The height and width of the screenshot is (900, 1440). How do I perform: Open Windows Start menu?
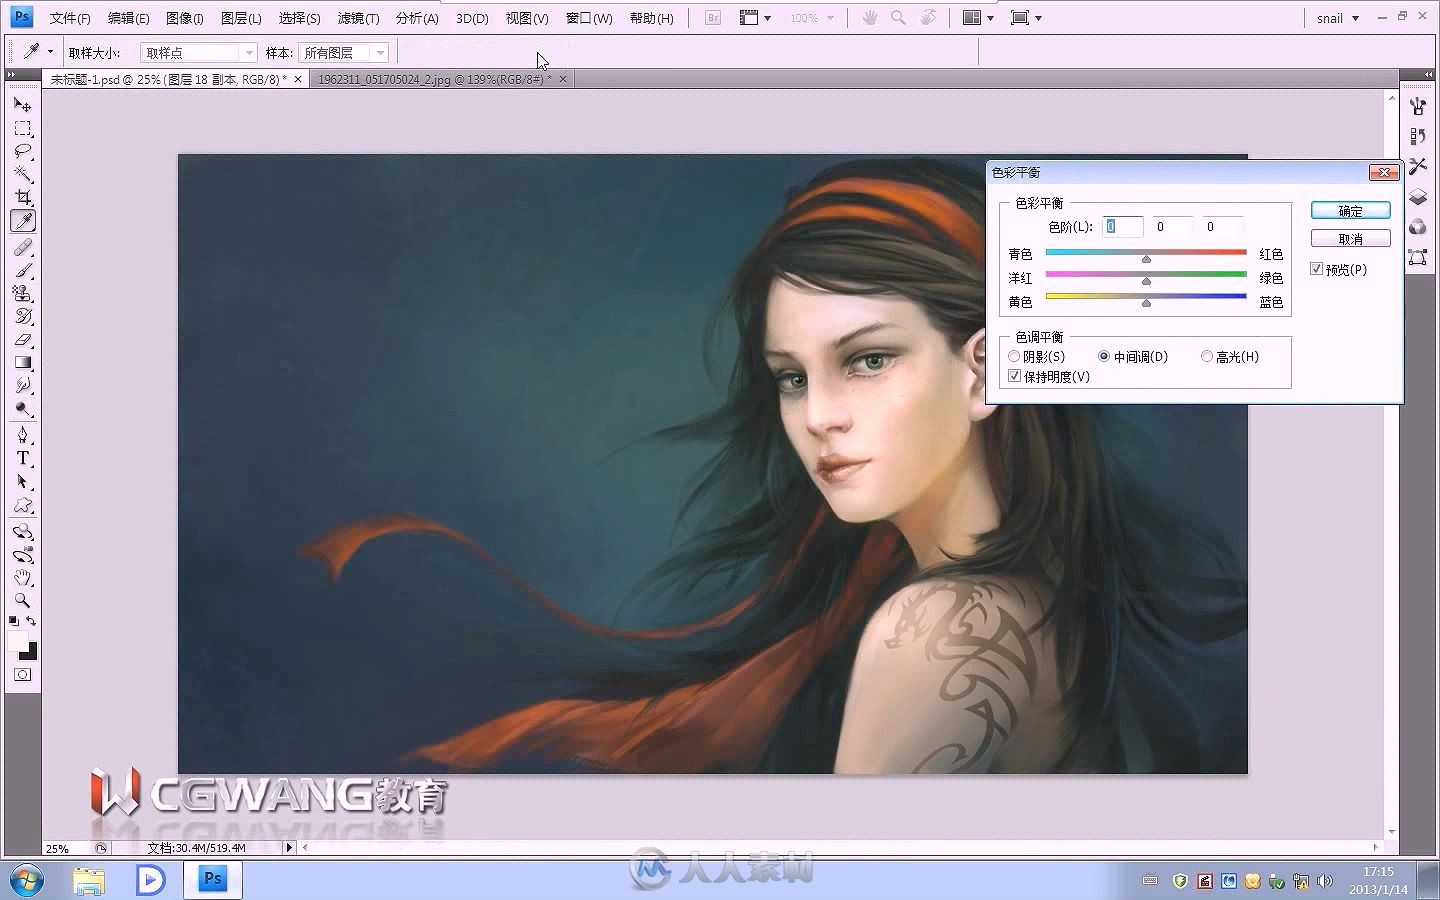pyautogui.click(x=25, y=881)
